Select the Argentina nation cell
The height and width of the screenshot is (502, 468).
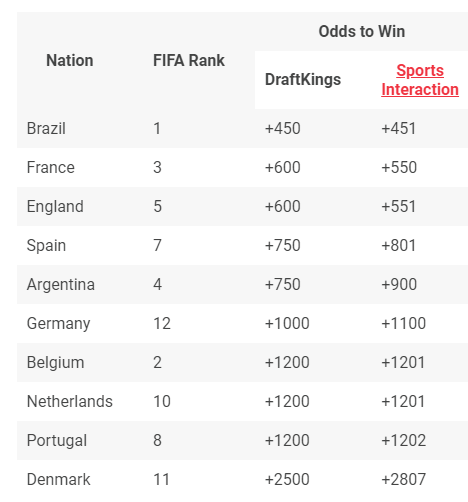[x=61, y=285]
